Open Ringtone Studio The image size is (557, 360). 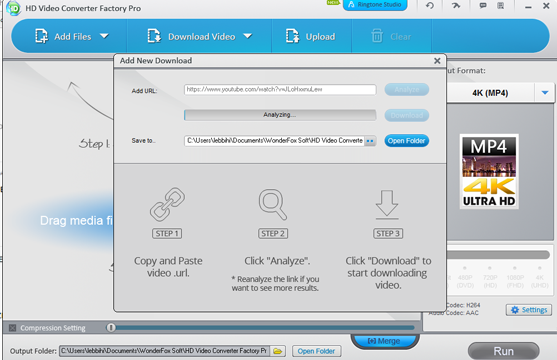pos(375,5)
